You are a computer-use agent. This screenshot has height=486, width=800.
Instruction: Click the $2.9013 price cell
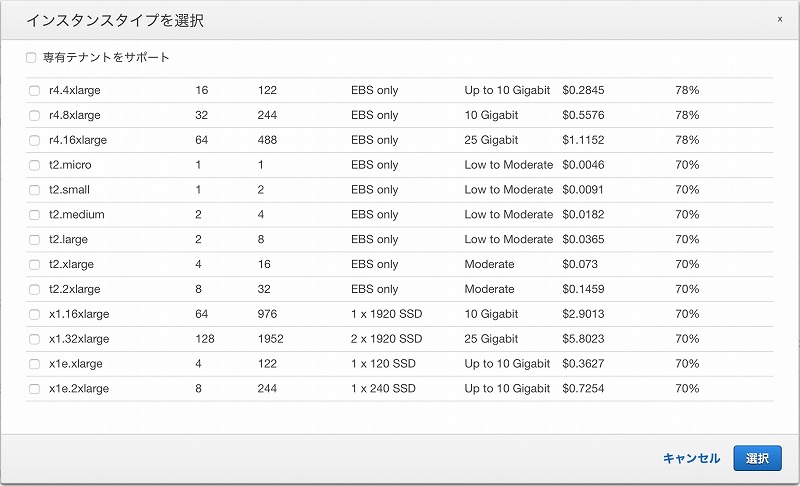click(x=583, y=314)
